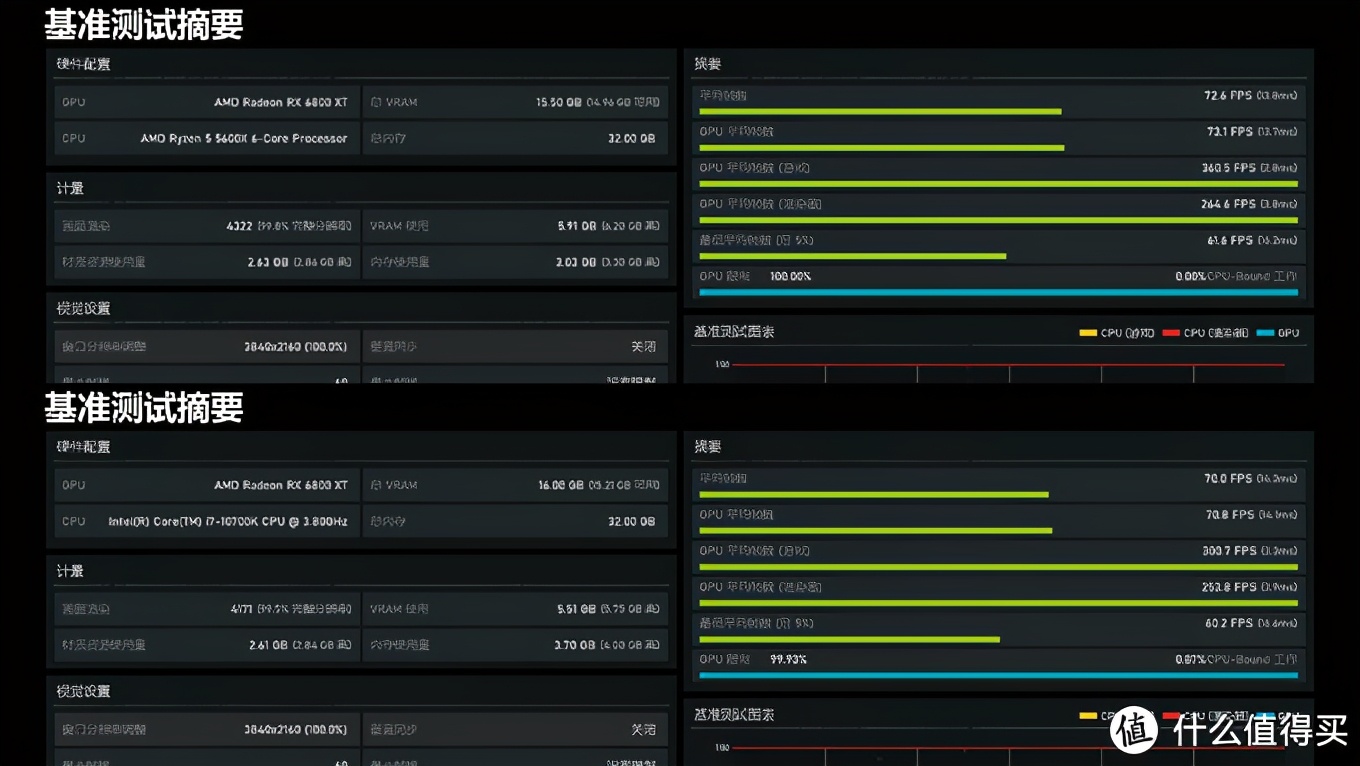Click the 99.93% GPU bound value
Image resolution: width=1360 pixels, height=766 pixels.
788,659
